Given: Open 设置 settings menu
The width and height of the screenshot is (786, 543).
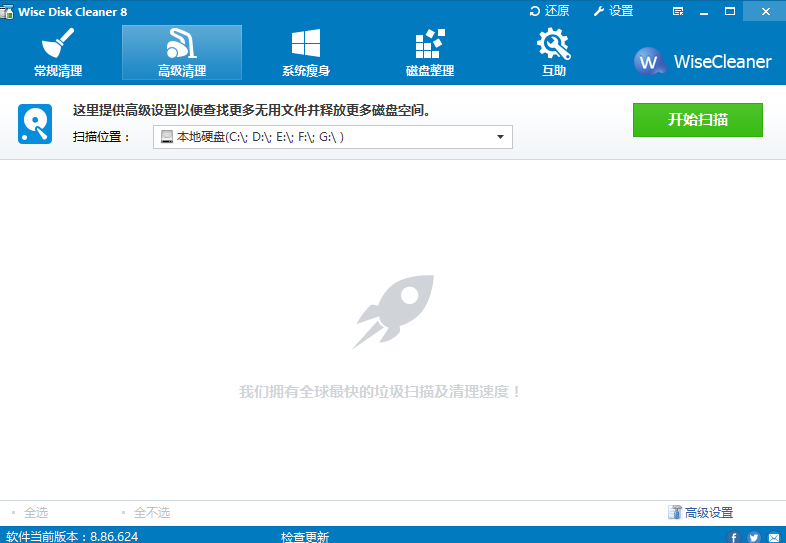Looking at the screenshot, I should (612, 11).
